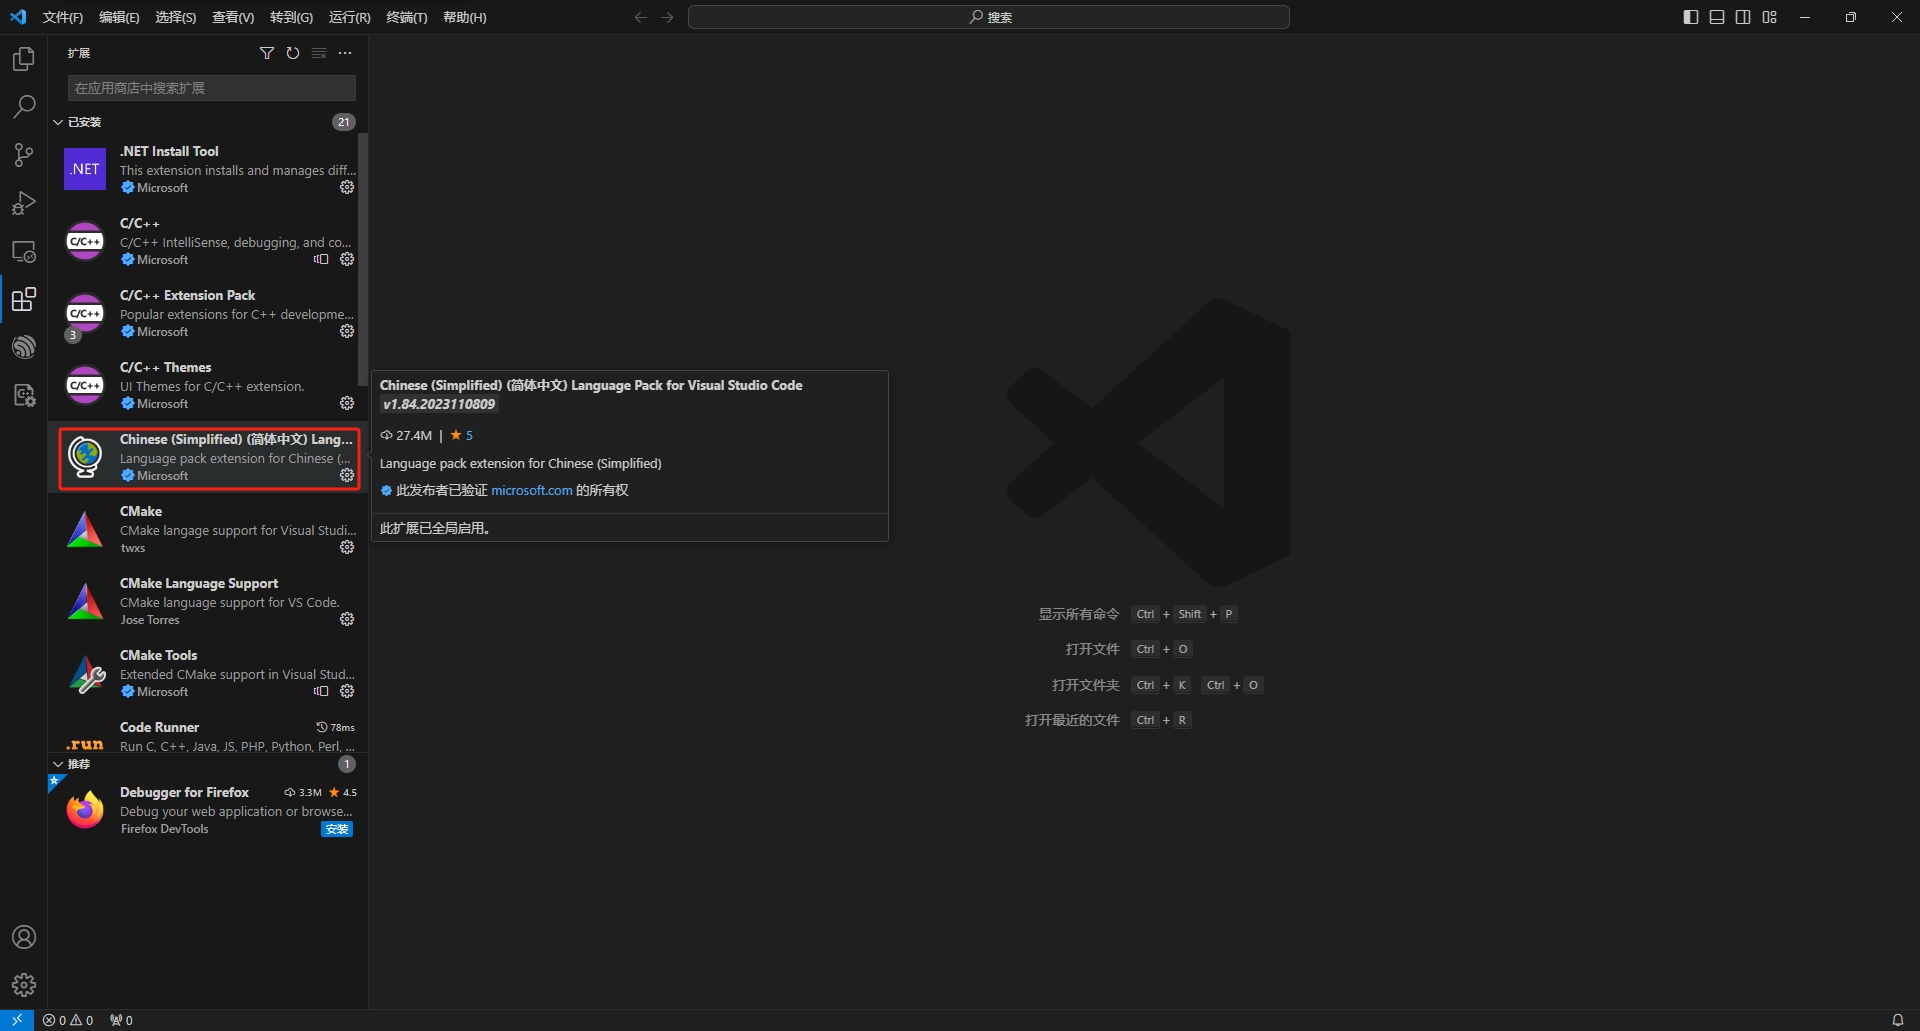Open manage gear for C/C++ Extension Pack
The width and height of the screenshot is (1920, 1031).
click(x=347, y=331)
